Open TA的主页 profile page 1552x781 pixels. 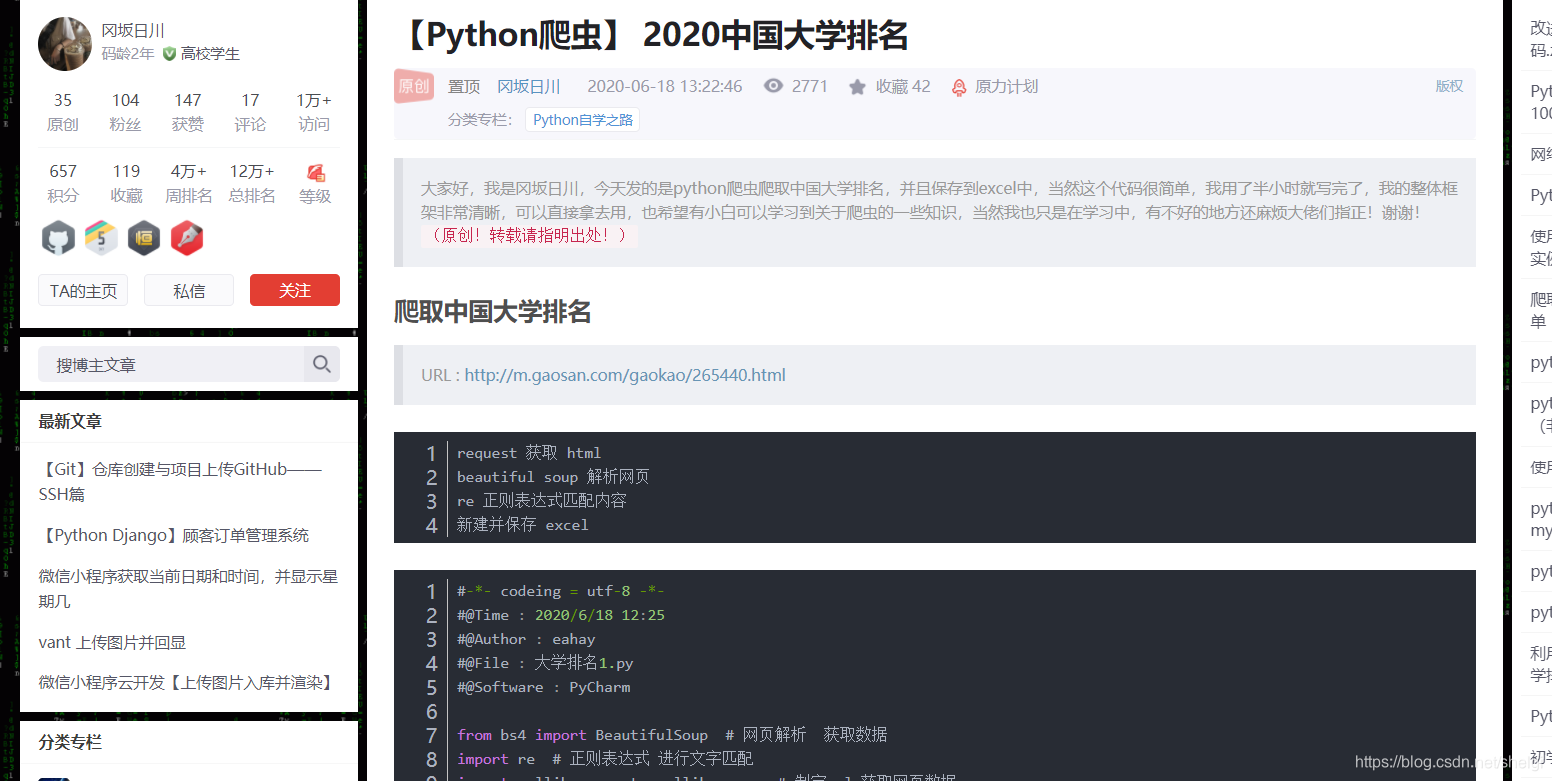83,290
